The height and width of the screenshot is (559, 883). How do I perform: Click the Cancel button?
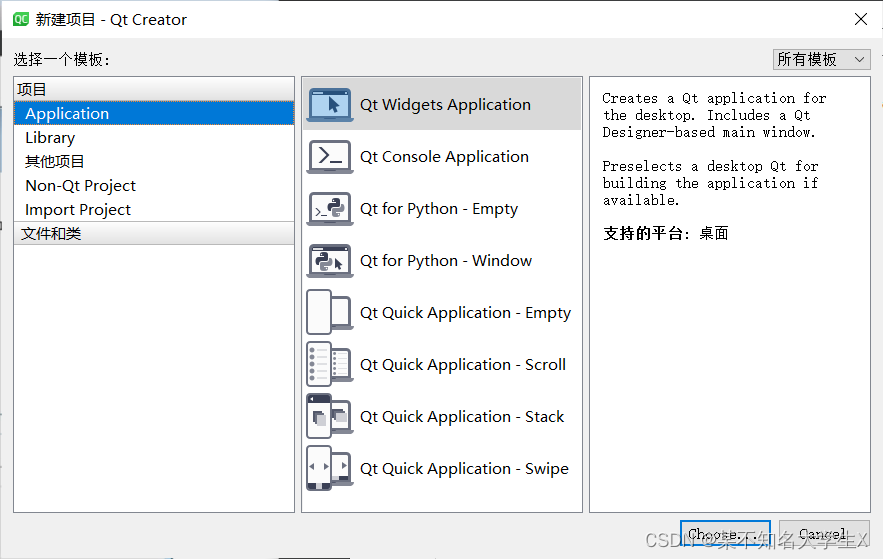click(x=824, y=534)
